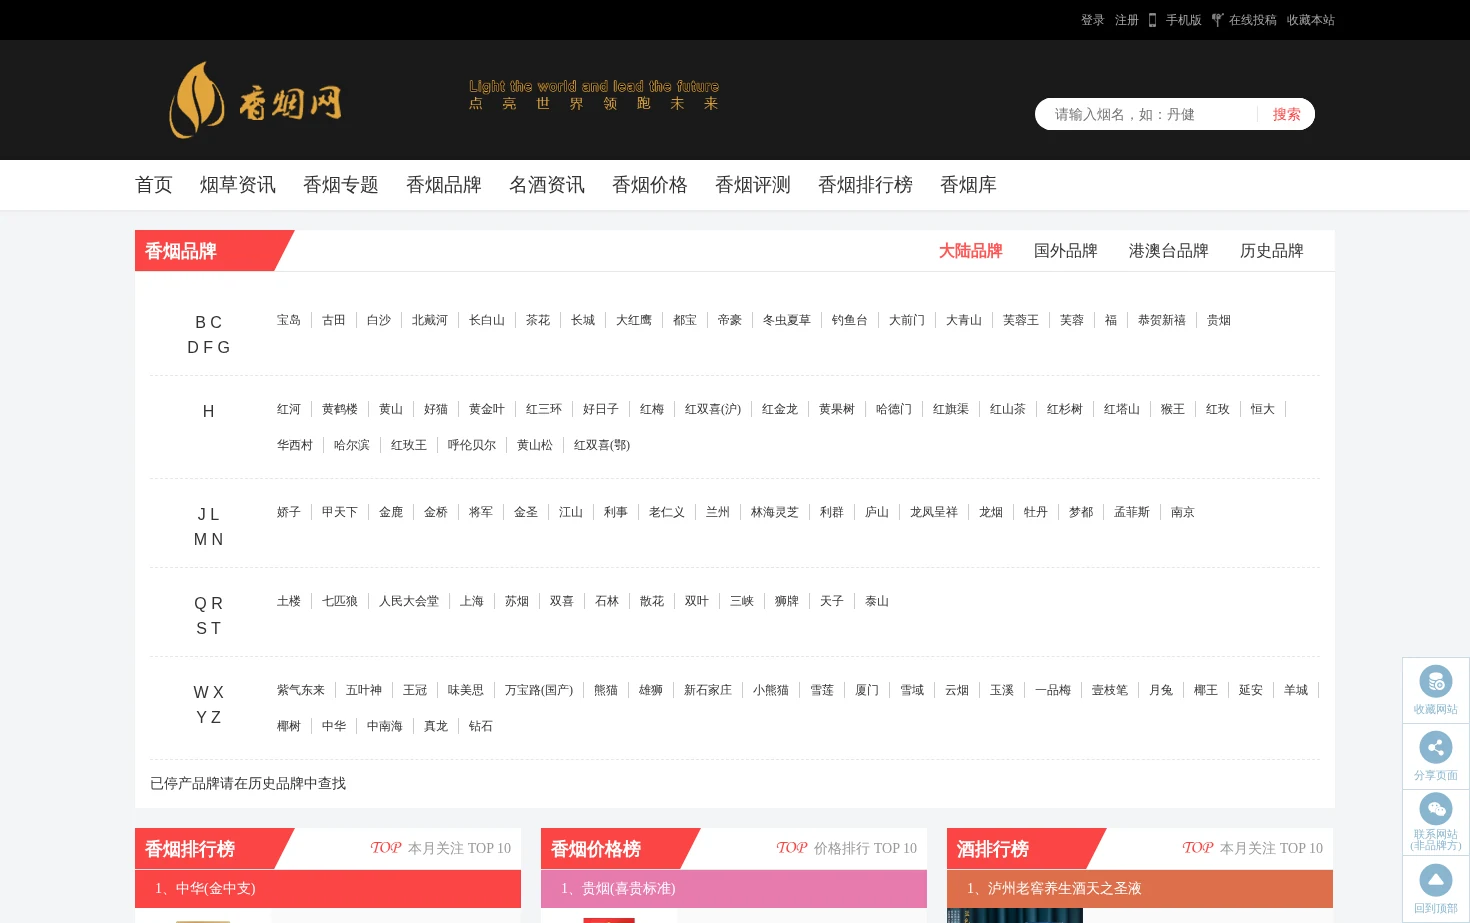
Task: Open 烟草资讯 navigation item
Action: click(x=238, y=185)
